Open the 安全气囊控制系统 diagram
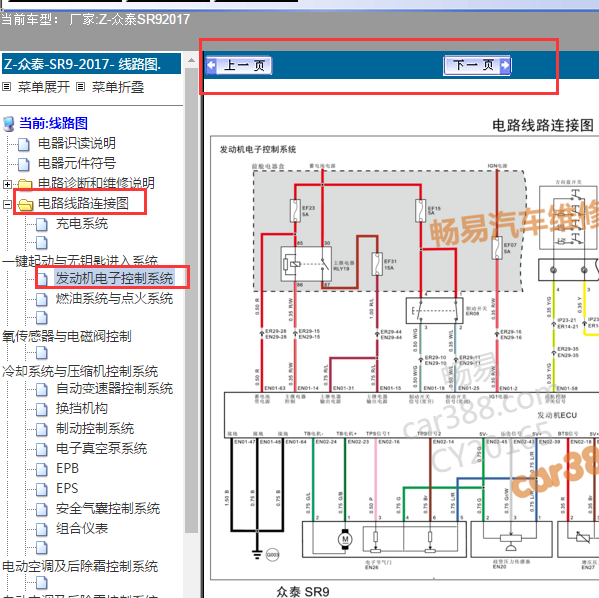 (108, 508)
